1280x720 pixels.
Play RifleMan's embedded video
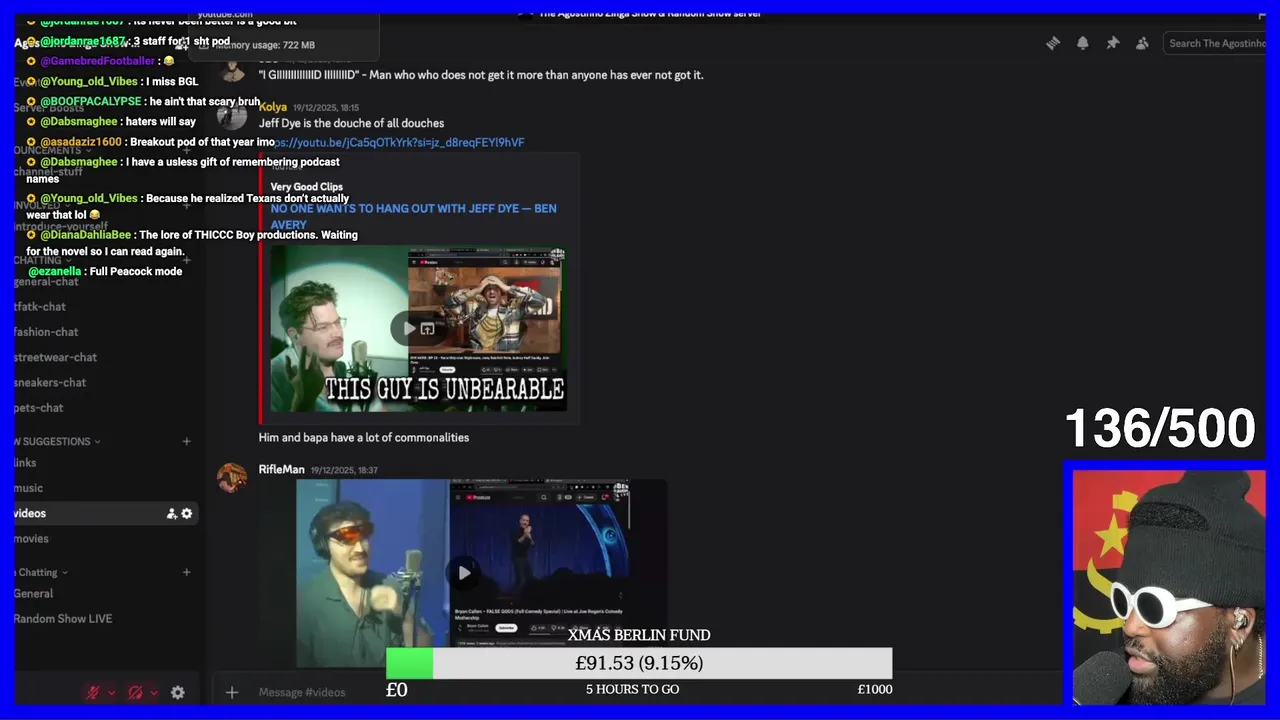(464, 573)
